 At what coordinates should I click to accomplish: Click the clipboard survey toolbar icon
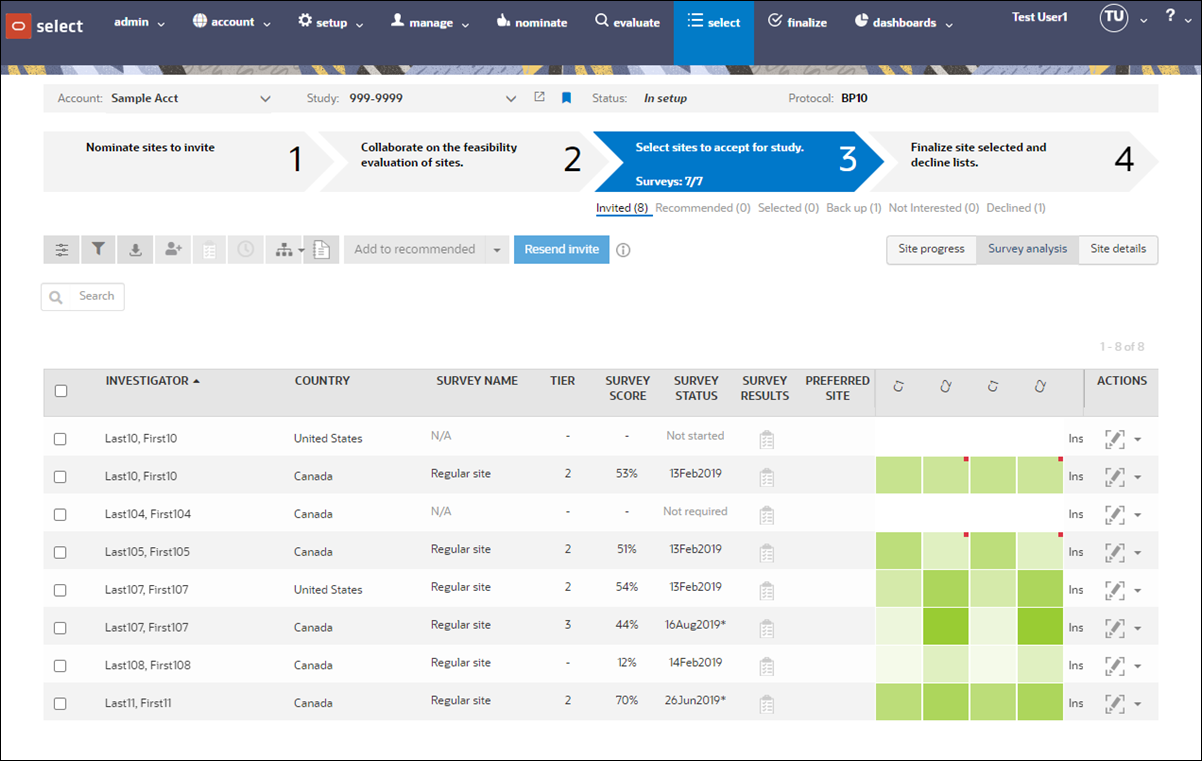tap(209, 250)
